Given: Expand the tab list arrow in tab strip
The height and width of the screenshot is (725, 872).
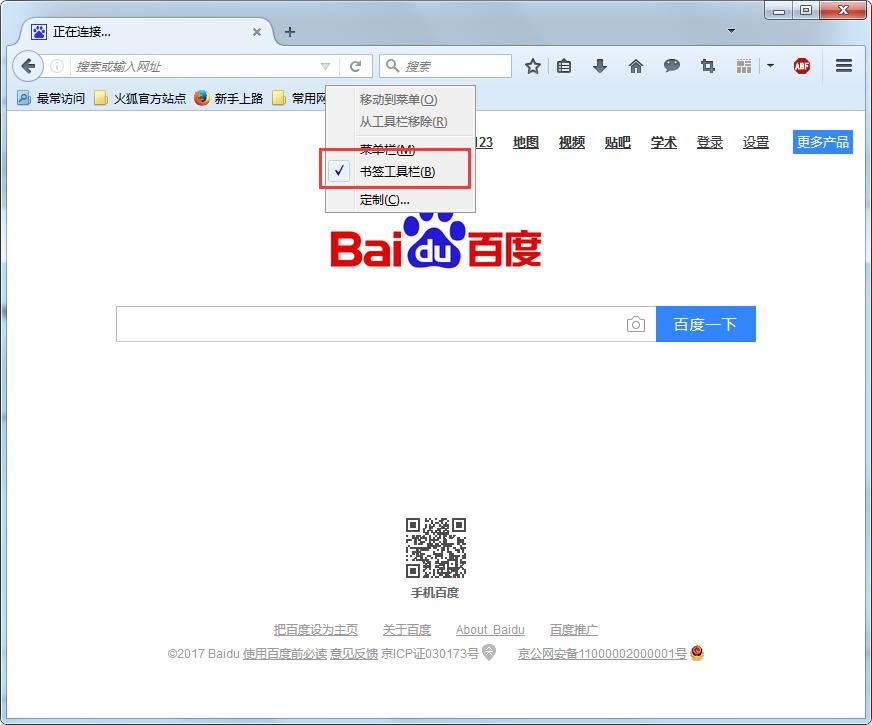Looking at the screenshot, I should pos(731,31).
